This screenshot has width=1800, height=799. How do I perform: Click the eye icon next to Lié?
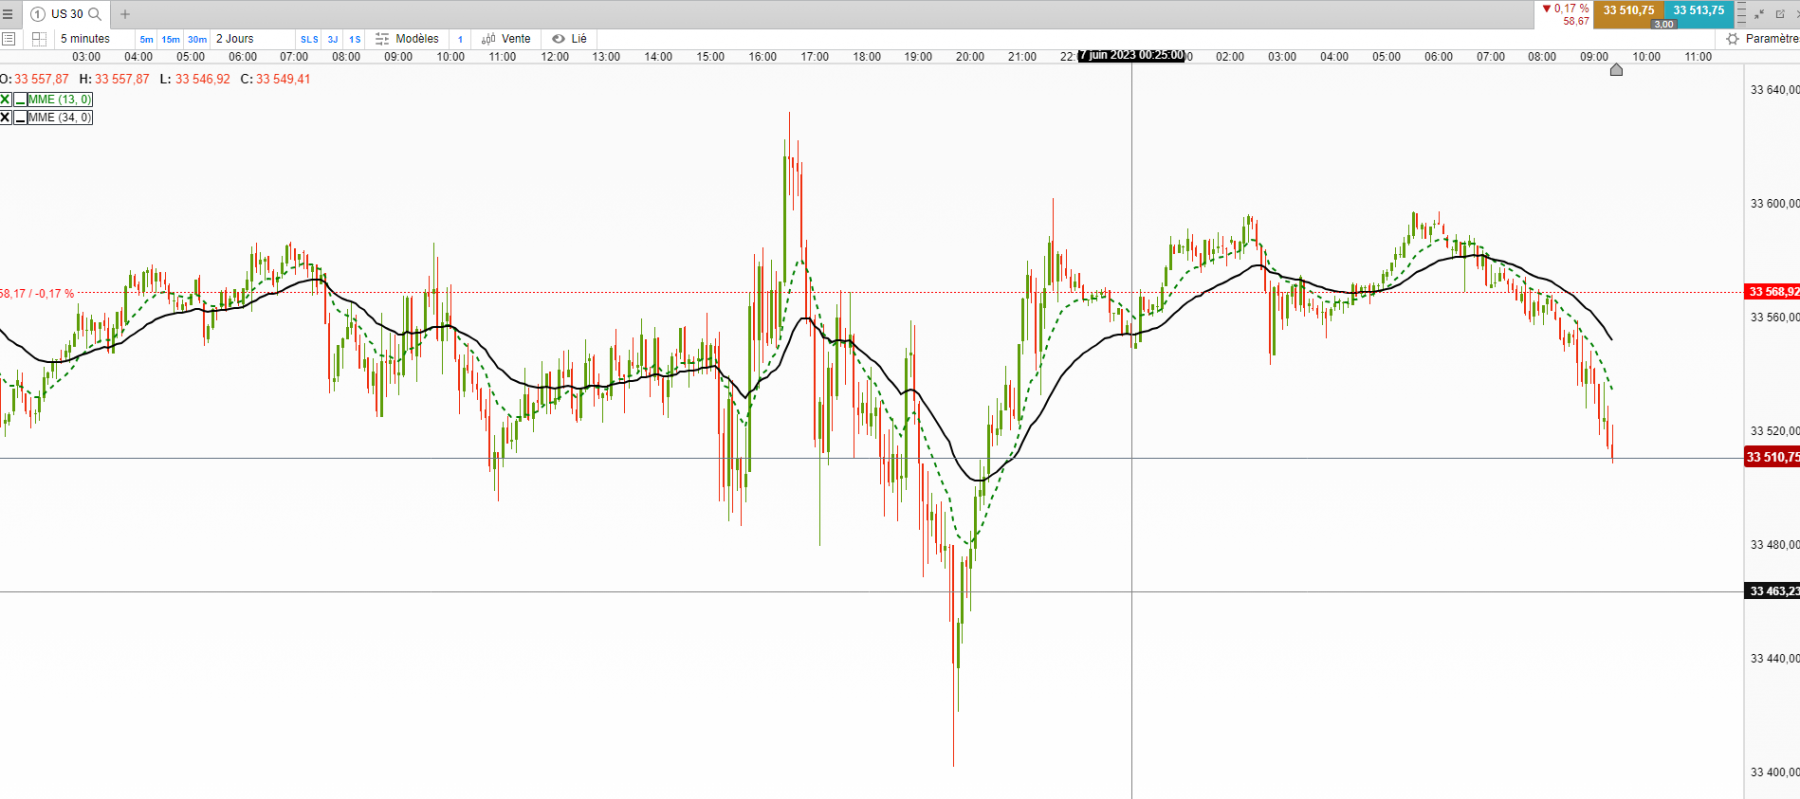[559, 39]
